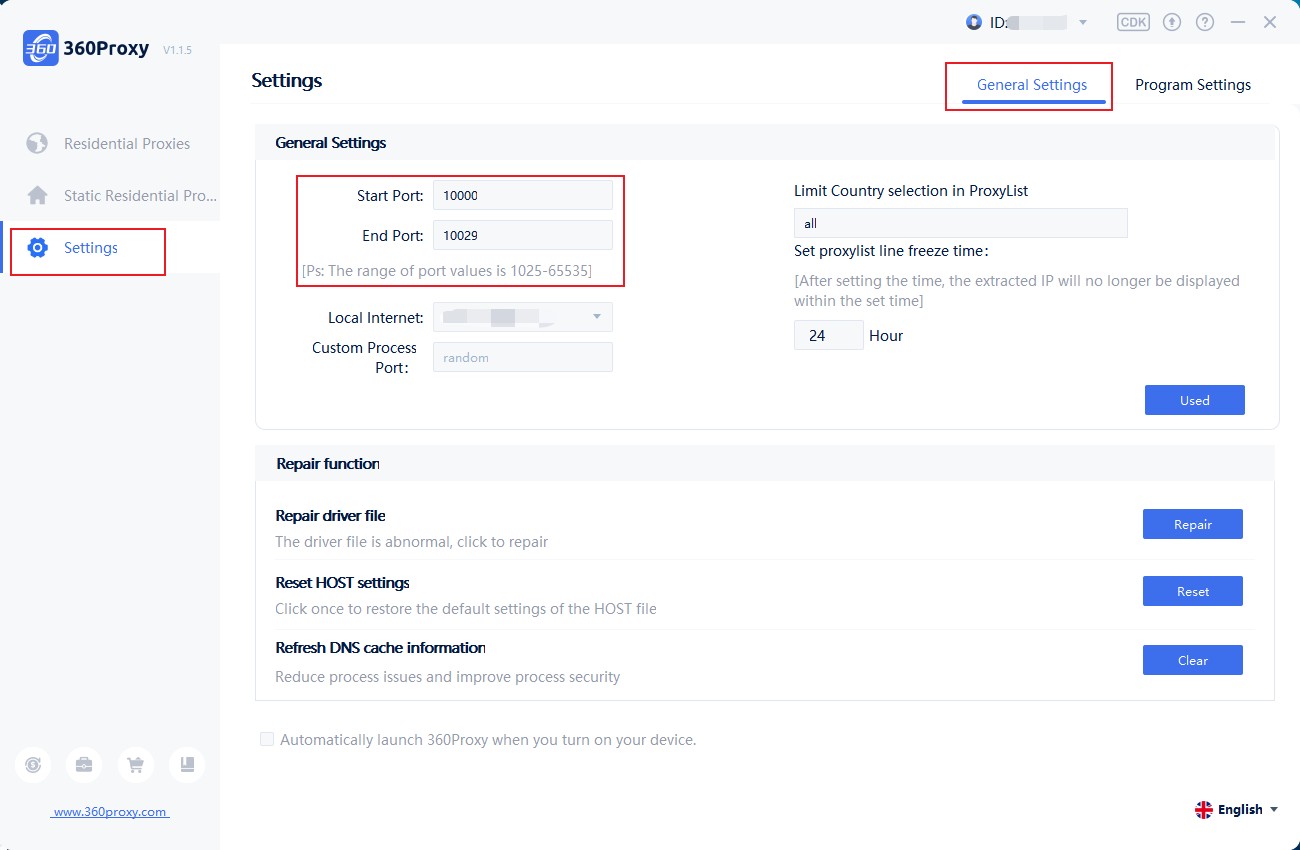Expand the account ID dropdown arrow

coord(1082,22)
